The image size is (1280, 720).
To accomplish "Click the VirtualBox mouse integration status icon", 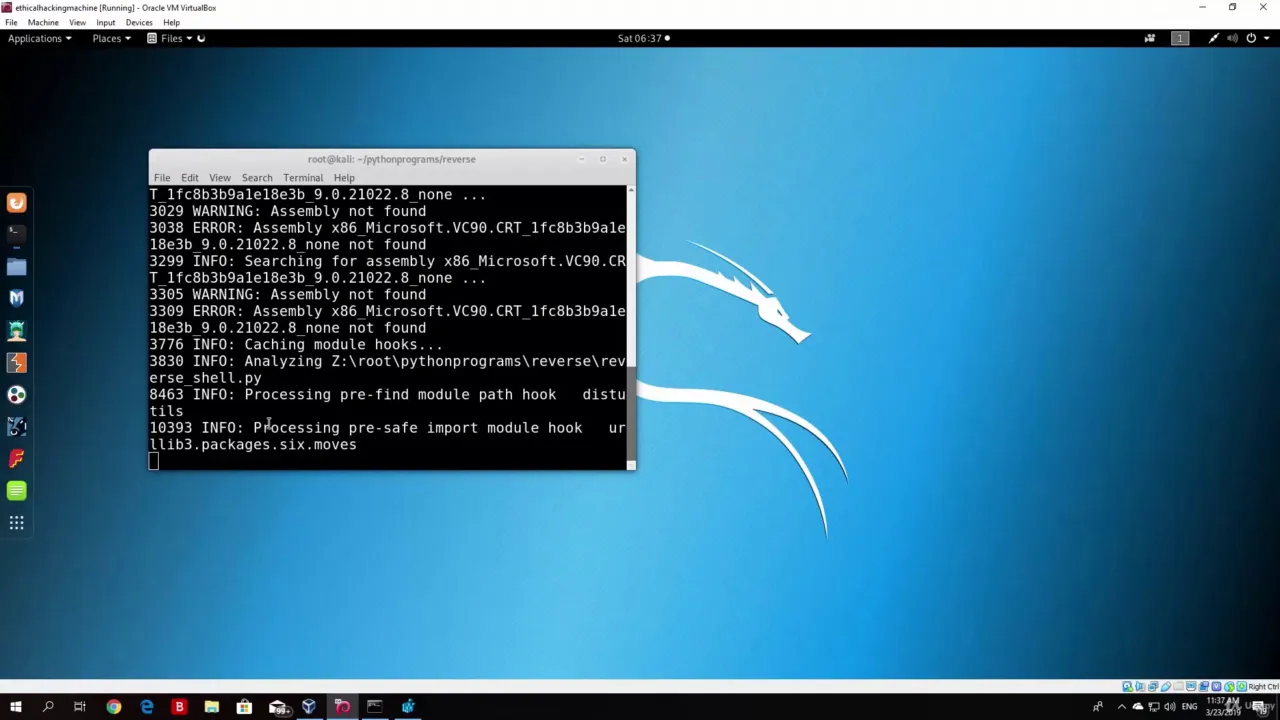I will coord(1229,687).
